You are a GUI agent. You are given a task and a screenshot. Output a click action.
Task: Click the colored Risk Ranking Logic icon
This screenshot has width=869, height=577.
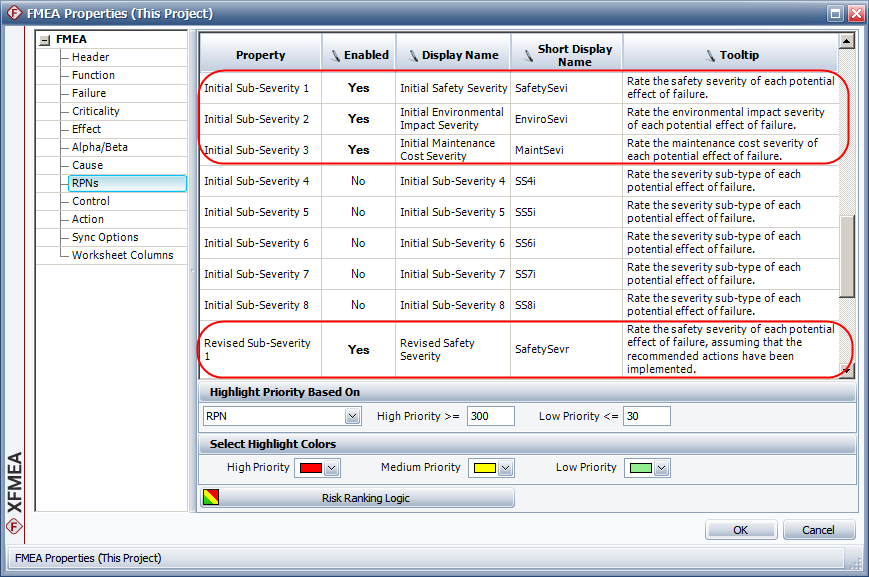point(209,498)
